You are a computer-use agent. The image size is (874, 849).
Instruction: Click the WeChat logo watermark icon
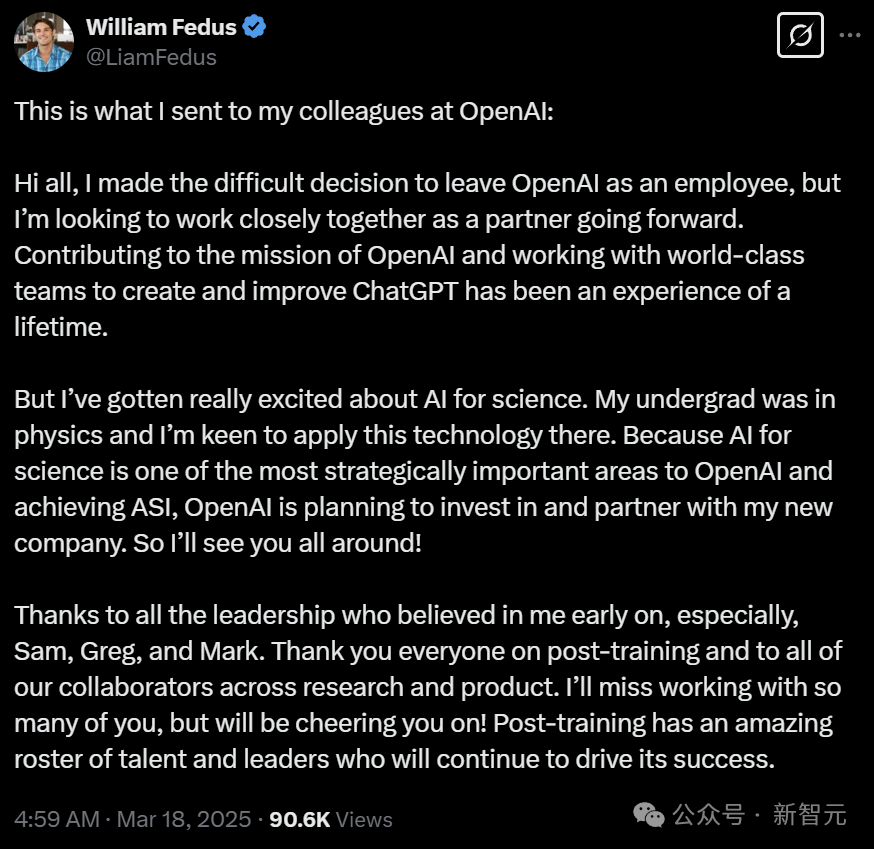coord(648,816)
